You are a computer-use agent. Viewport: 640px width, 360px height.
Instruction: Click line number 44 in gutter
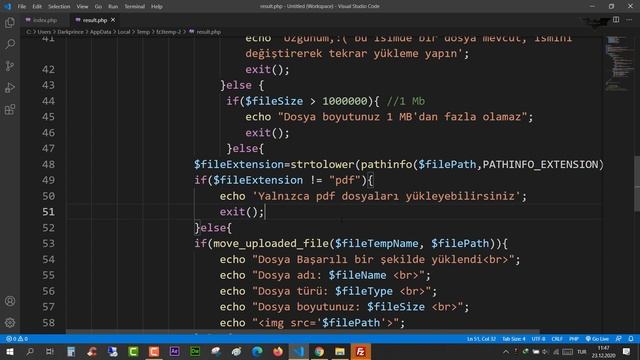[48, 101]
